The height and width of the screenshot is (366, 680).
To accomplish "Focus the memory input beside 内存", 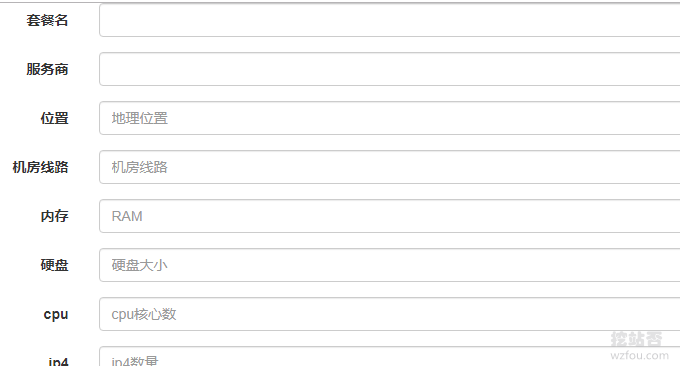I will 389,216.
